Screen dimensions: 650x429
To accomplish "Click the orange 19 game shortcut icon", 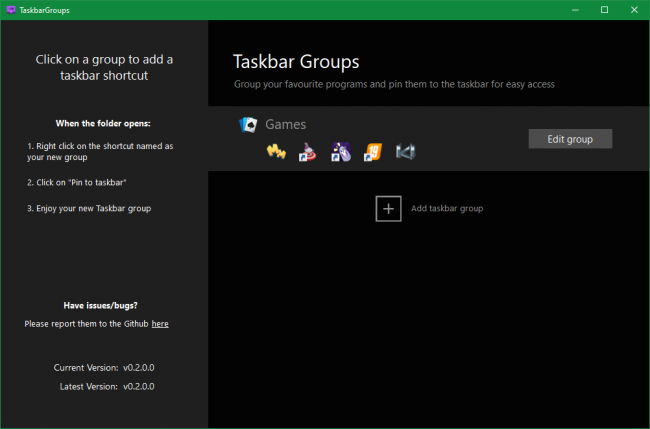I will pos(373,152).
